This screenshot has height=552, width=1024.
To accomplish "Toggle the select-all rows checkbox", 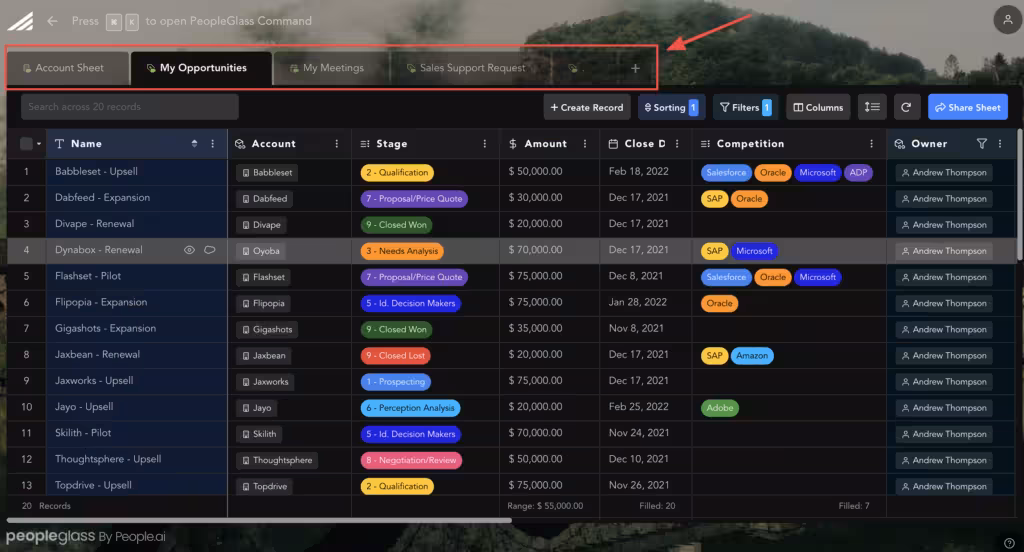I will 26,144.
